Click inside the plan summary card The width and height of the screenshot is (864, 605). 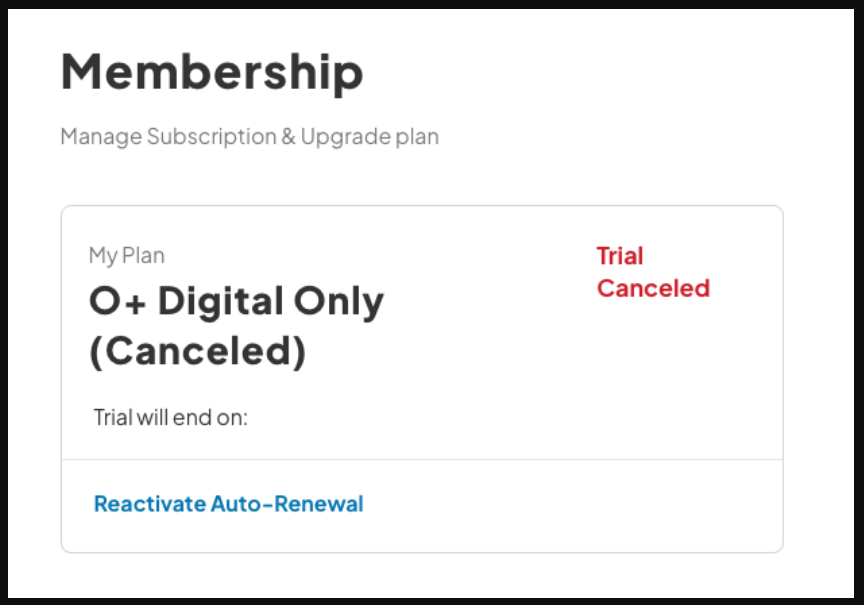pos(422,330)
